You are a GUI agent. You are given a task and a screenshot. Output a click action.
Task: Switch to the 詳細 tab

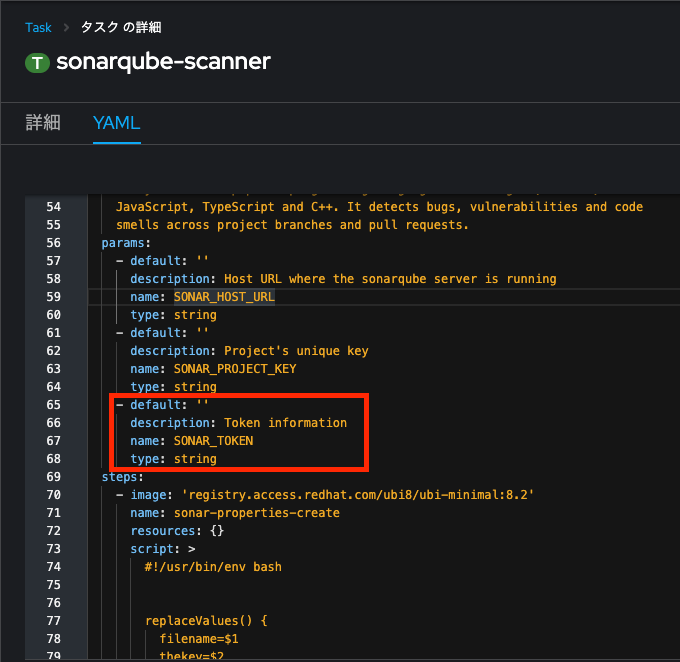[43, 123]
